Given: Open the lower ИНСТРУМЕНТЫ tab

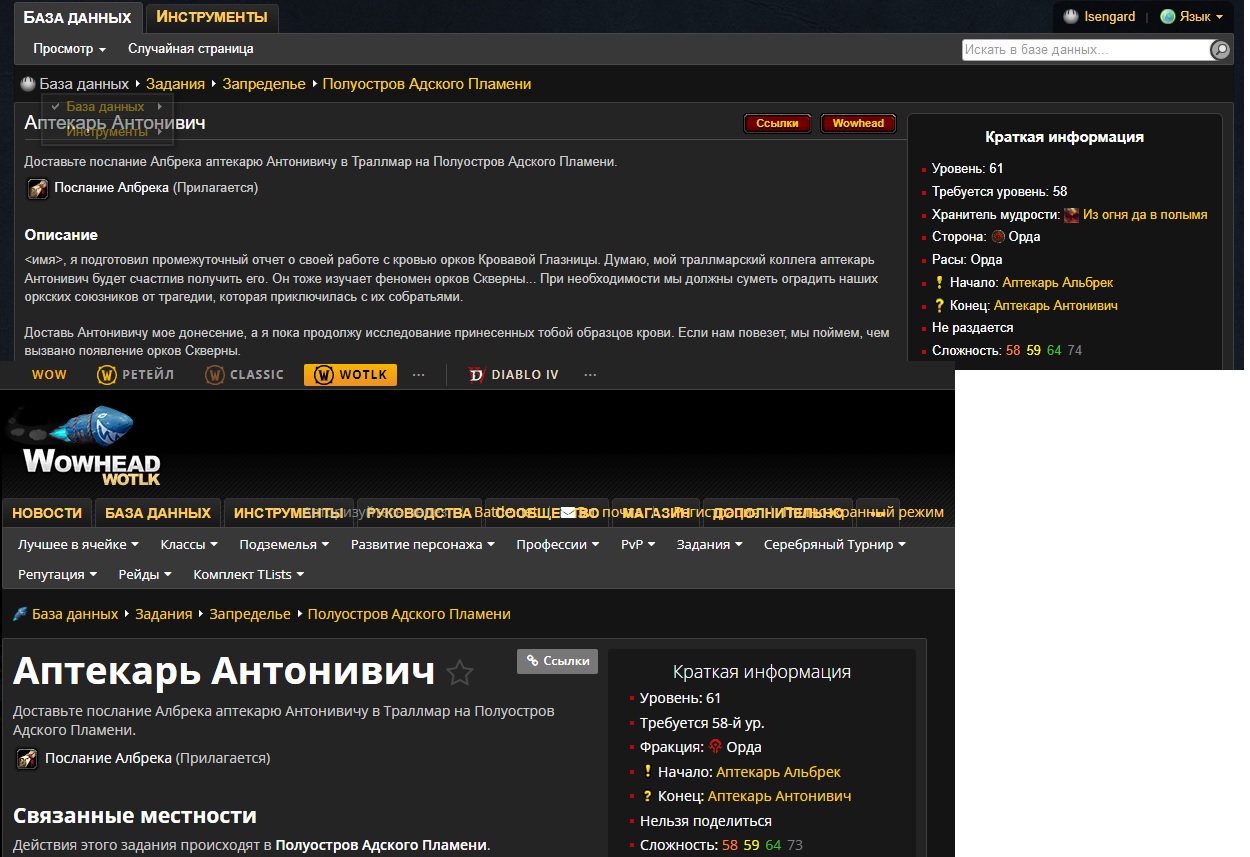Looking at the screenshot, I should tap(289, 513).
